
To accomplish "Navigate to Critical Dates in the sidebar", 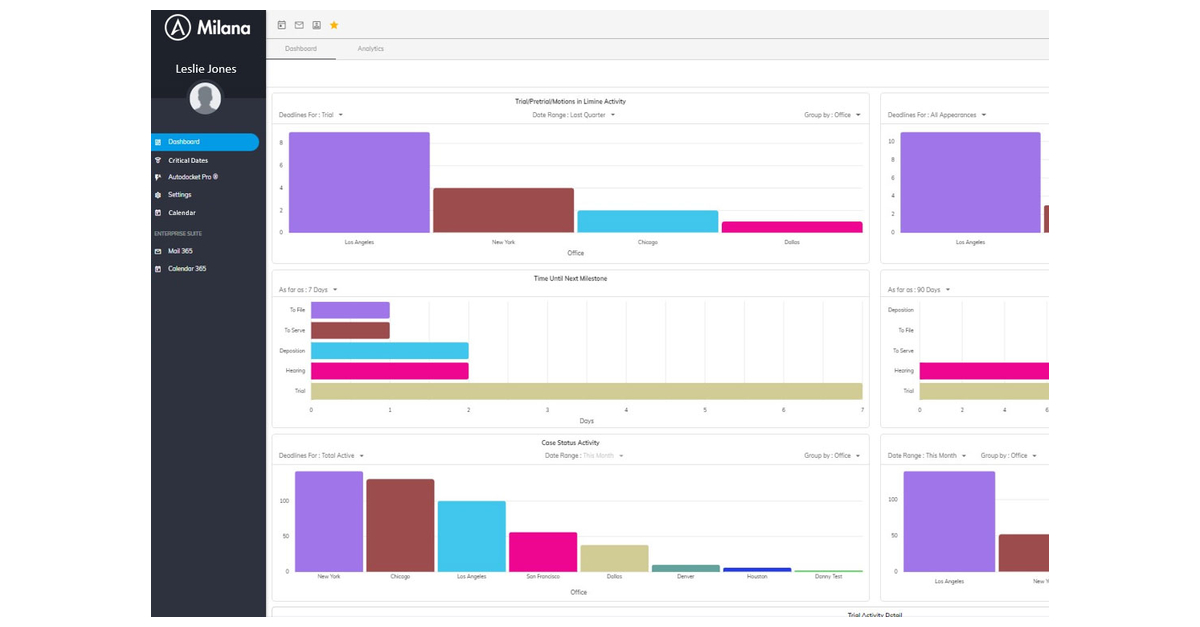I will [190, 160].
